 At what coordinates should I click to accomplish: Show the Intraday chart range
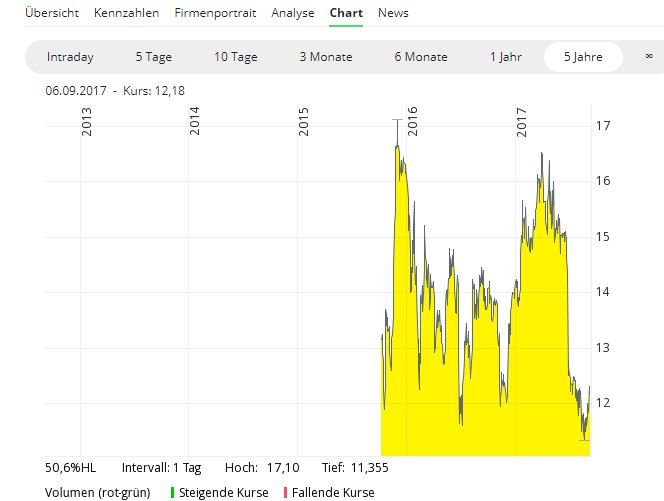[x=70, y=57]
